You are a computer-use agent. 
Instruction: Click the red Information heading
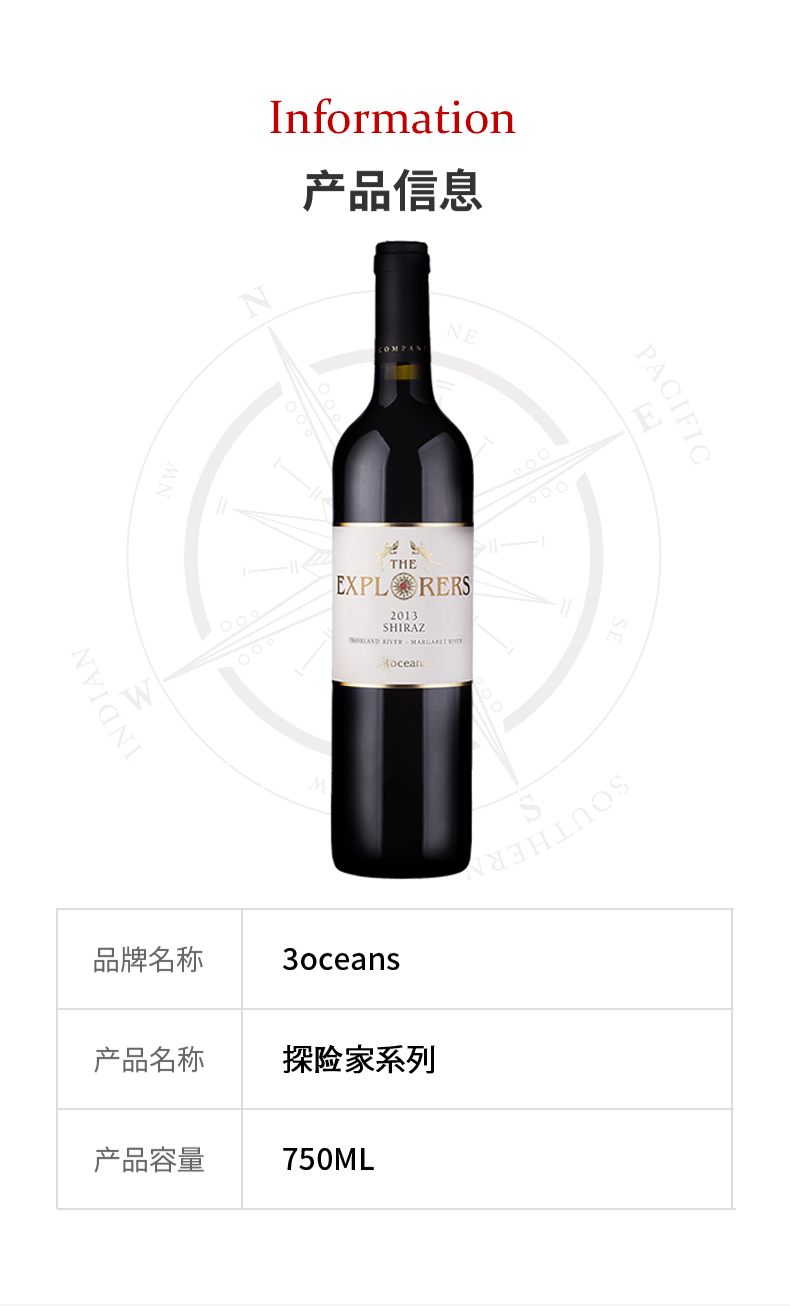[x=392, y=118]
